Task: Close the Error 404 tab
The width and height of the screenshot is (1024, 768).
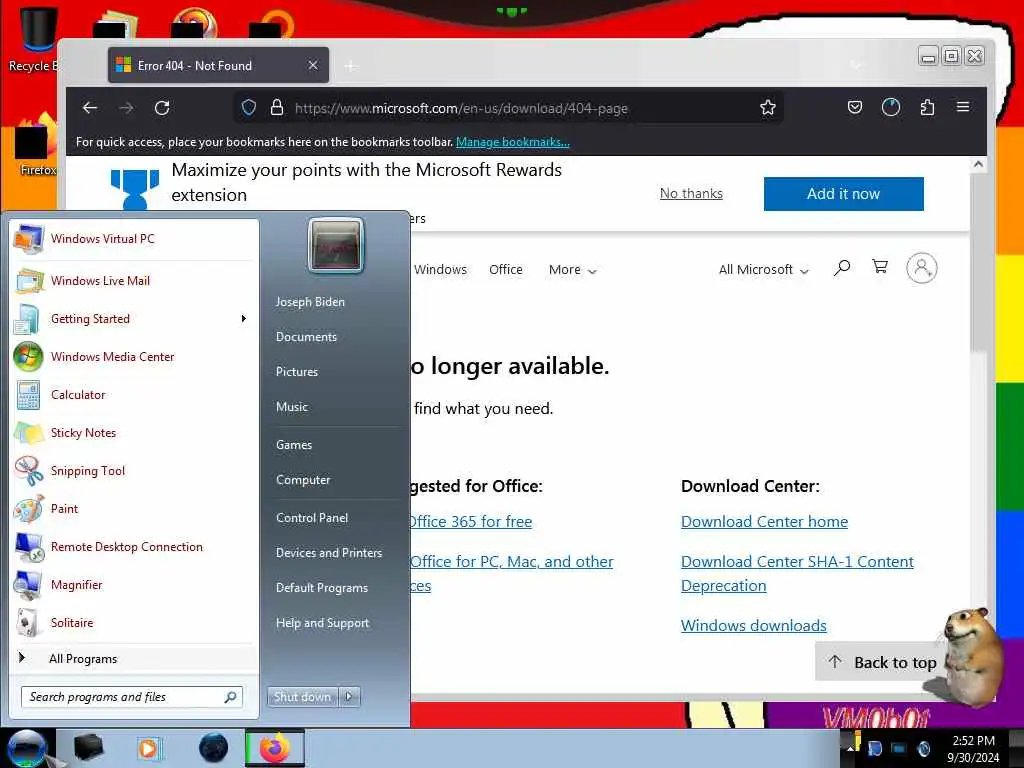Action: point(313,65)
